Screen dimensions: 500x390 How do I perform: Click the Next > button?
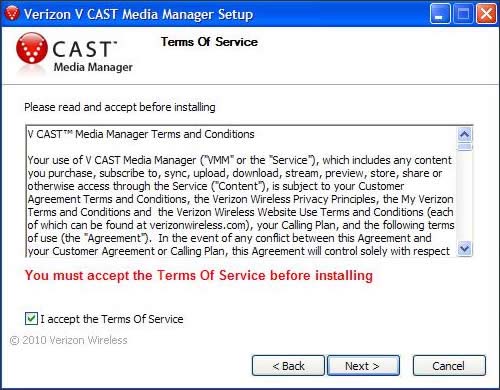363,366
